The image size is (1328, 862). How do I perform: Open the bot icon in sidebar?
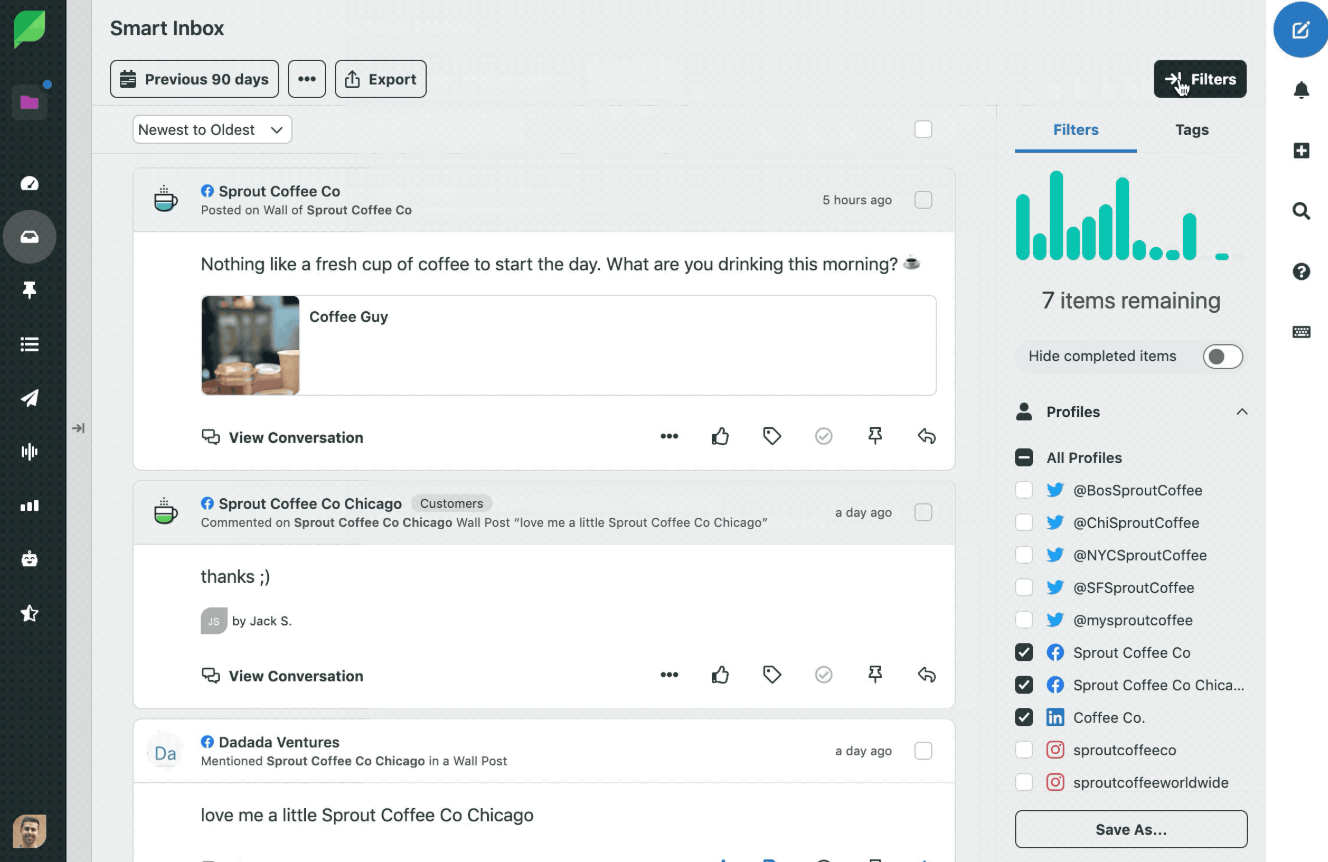click(x=29, y=559)
